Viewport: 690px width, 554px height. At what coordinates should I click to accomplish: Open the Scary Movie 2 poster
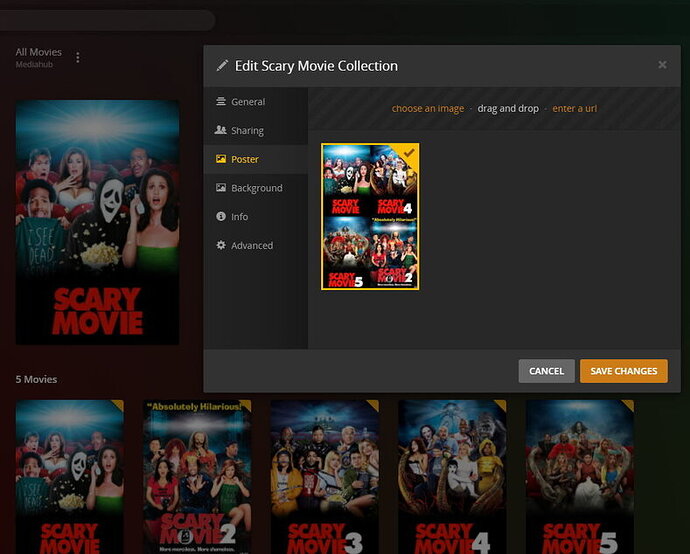click(197, 477)
